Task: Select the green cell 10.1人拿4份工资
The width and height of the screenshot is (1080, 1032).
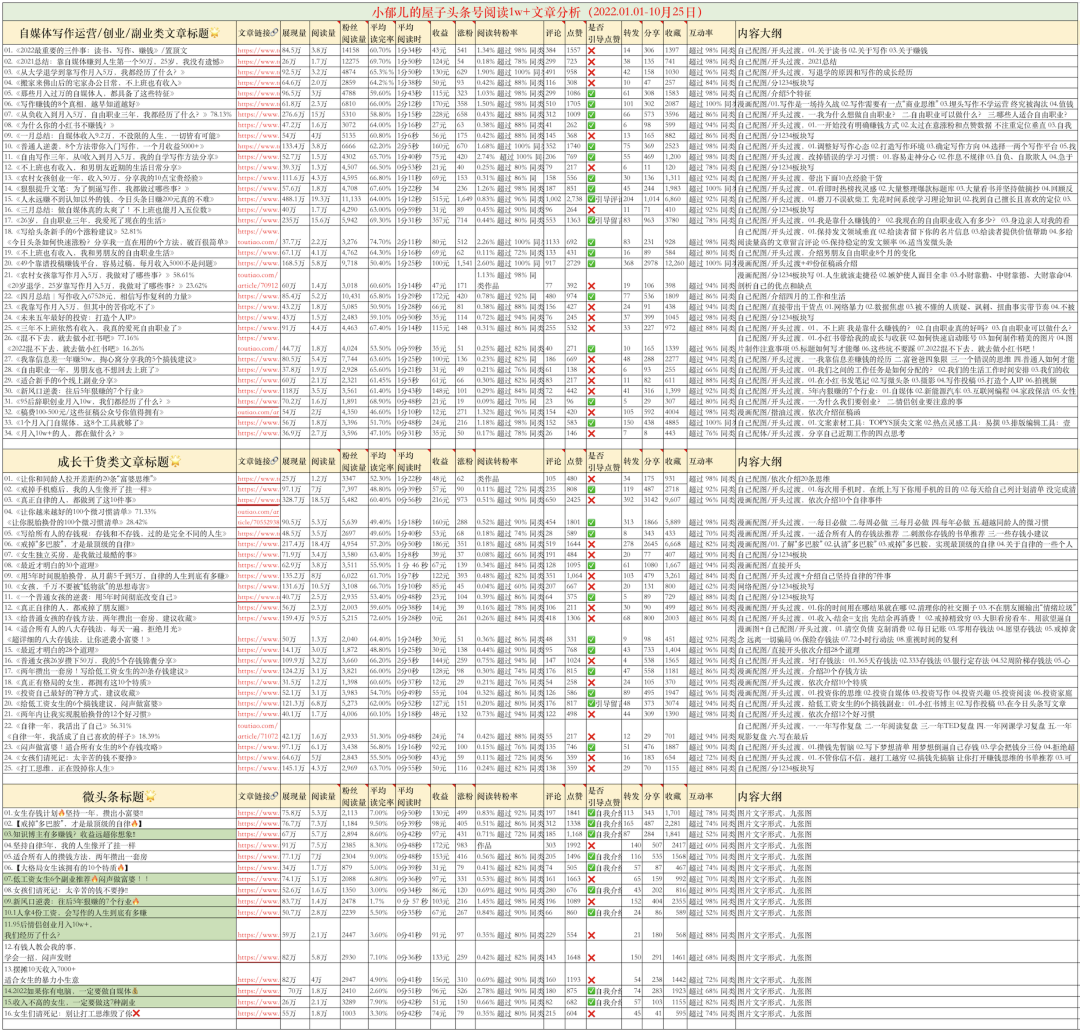Action: 120,912
